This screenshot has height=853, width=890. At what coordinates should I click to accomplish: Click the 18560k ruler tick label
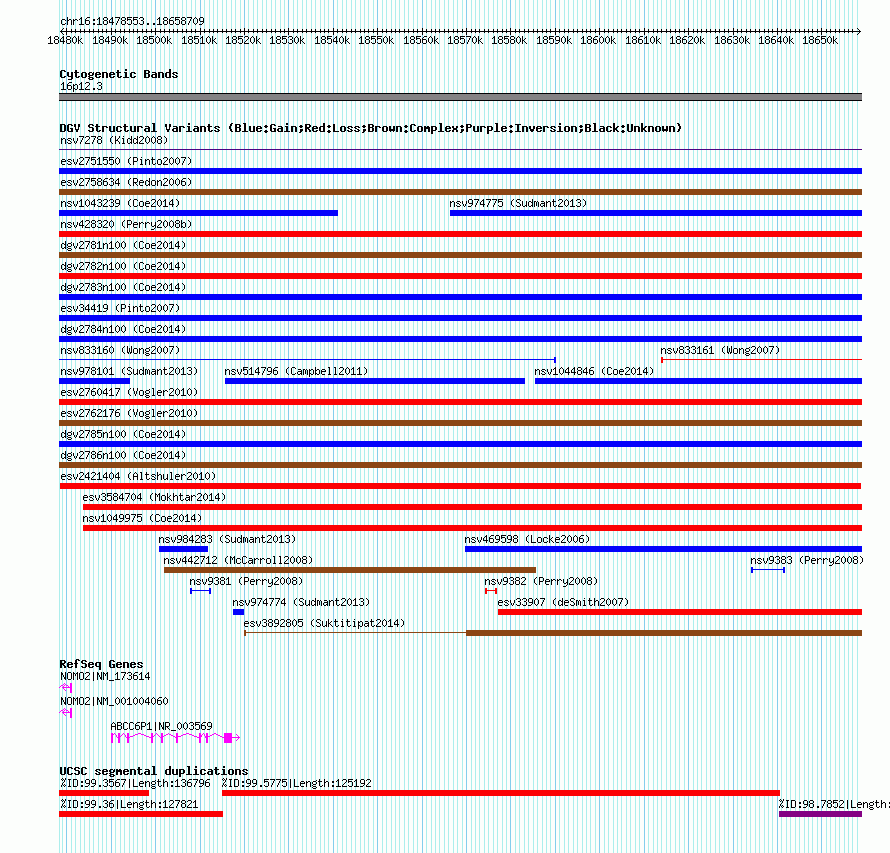click(x=421, y=40)
